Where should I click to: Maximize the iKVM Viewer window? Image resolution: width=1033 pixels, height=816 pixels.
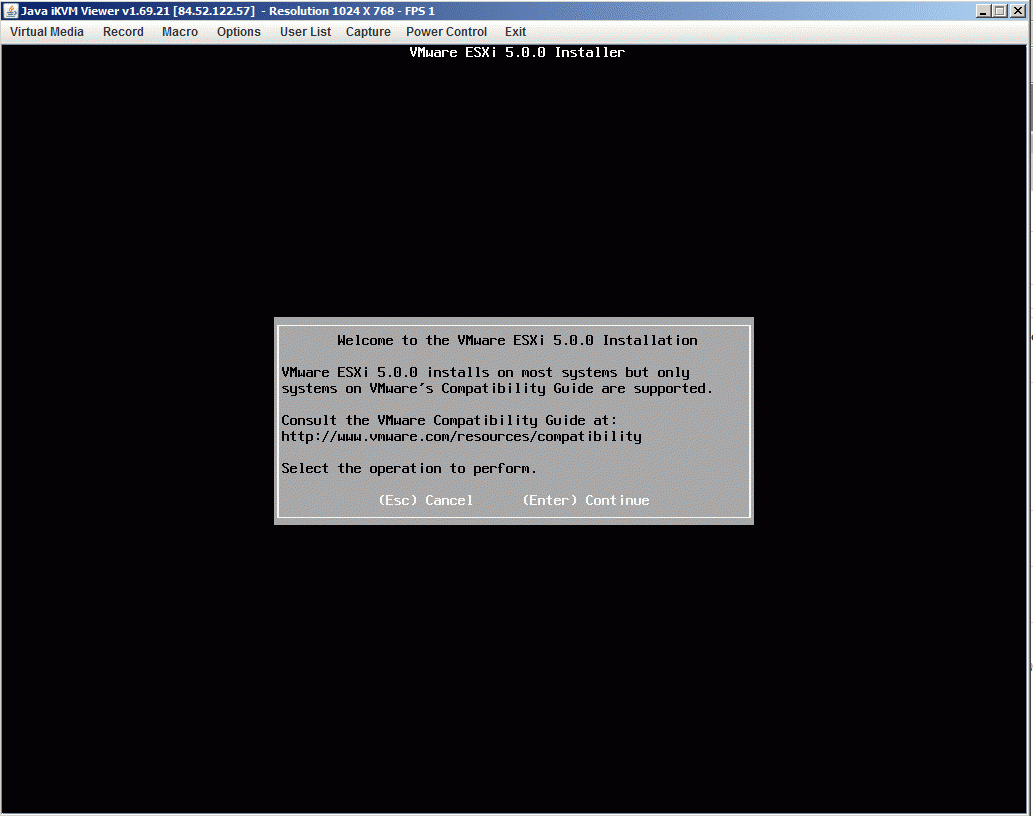[1000, 11]
